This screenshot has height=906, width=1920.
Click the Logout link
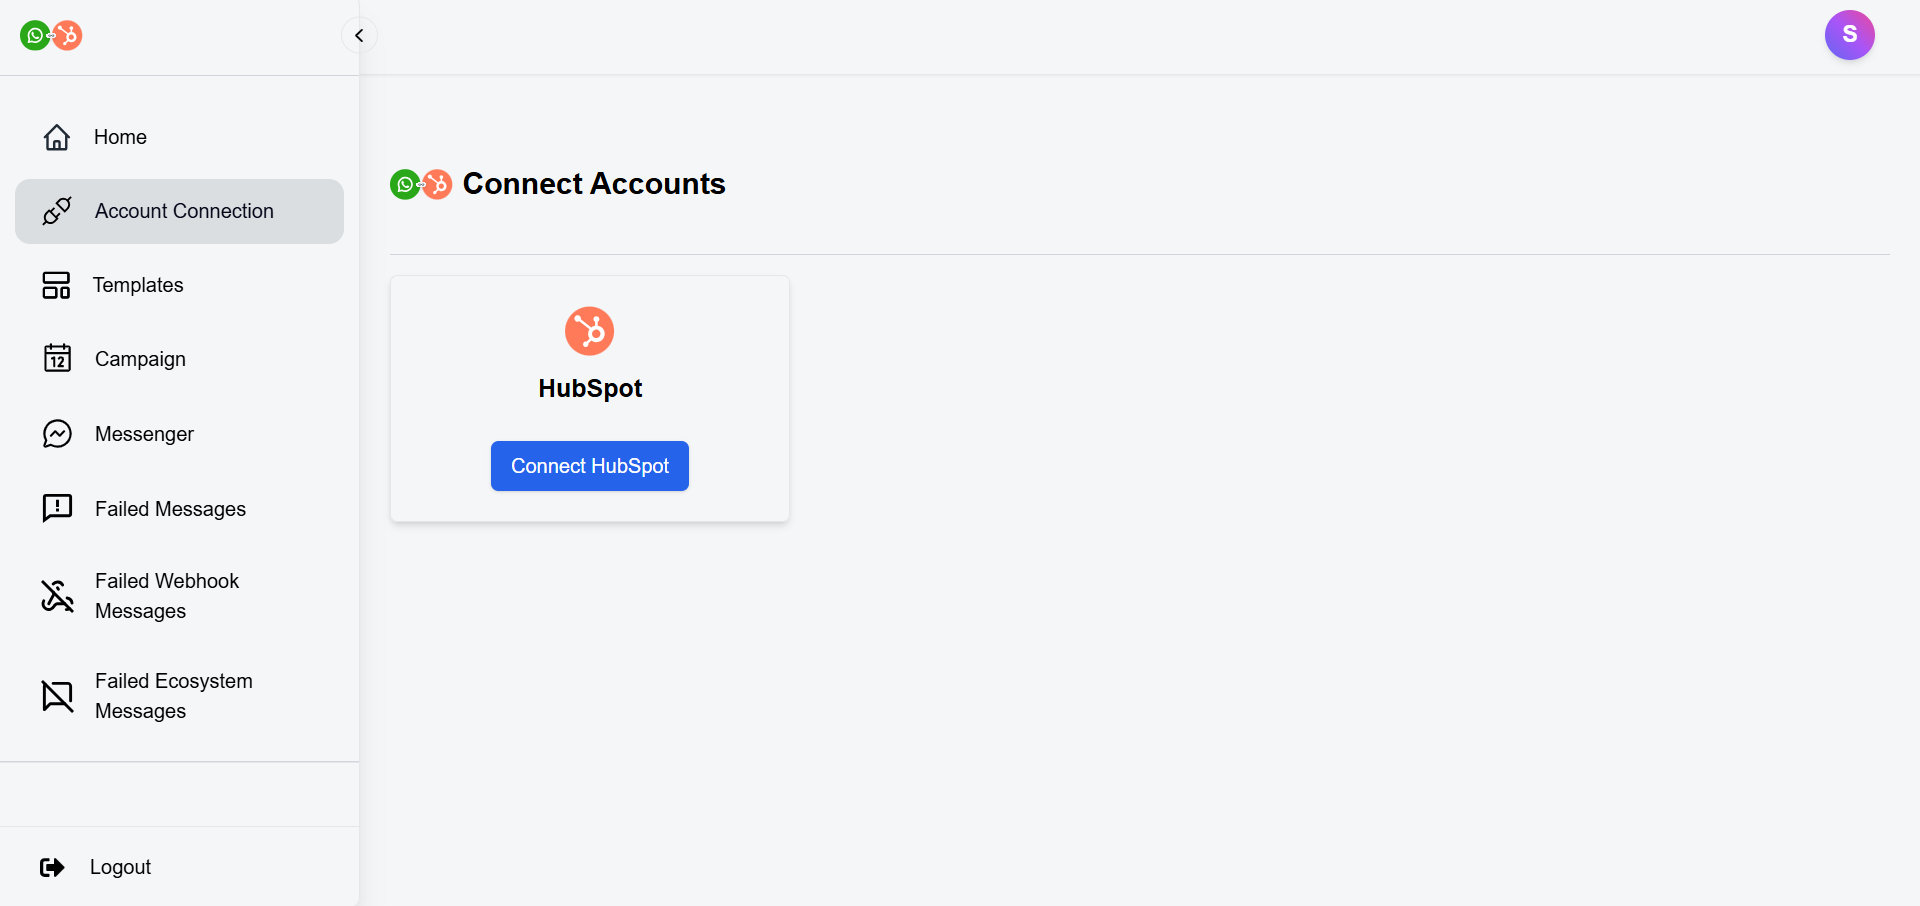[x=120, y=867]
